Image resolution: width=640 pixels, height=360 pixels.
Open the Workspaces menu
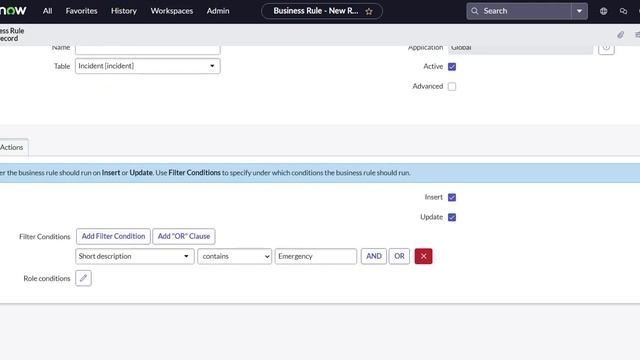pos(172,11)
